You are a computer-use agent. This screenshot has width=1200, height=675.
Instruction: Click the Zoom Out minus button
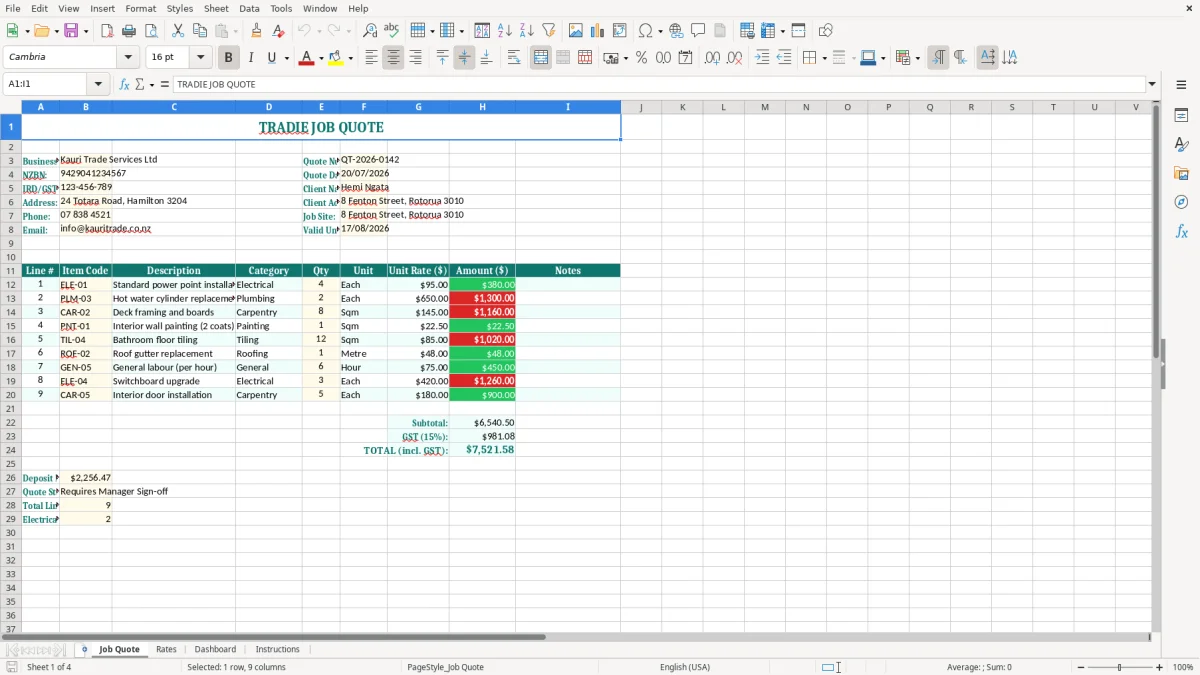[x=1080, y=667]
